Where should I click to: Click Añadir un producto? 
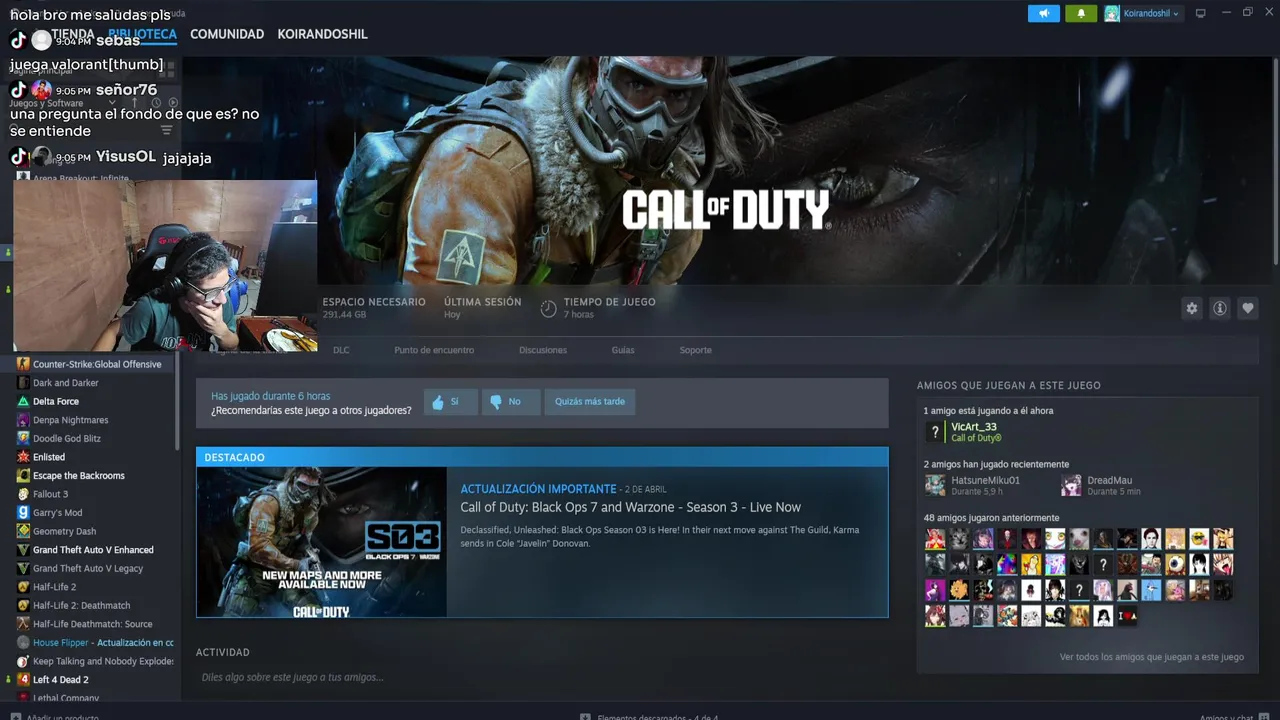[x=55, y=716]
